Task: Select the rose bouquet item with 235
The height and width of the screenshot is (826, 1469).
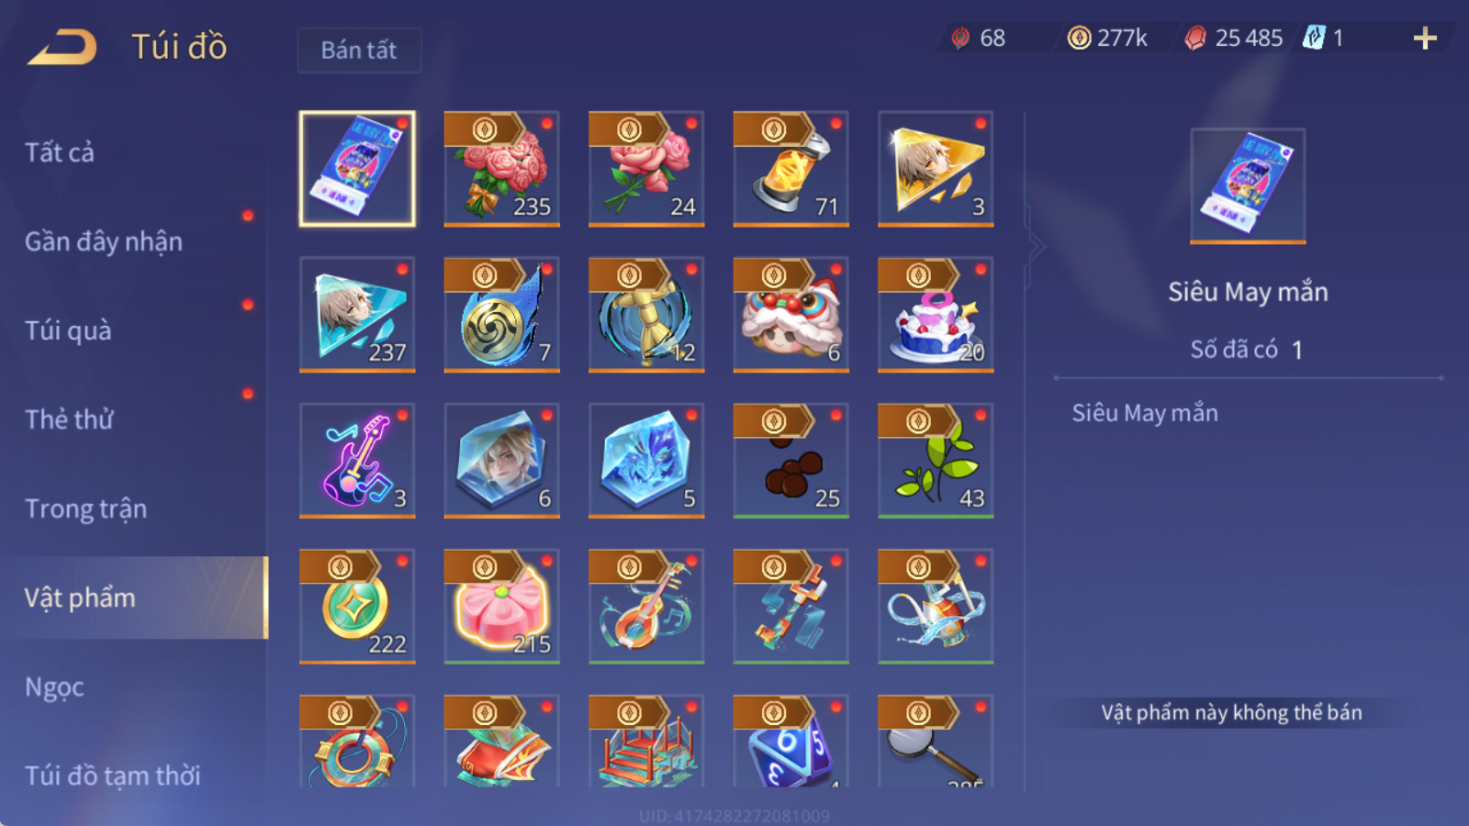Action: 501,168
